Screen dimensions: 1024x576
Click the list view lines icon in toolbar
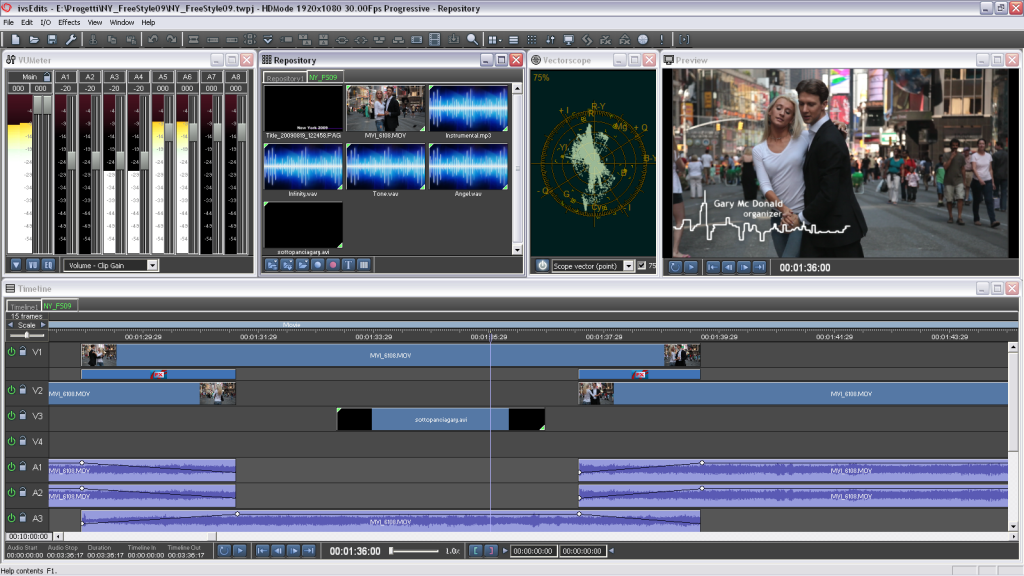click(x=514, y=40)
